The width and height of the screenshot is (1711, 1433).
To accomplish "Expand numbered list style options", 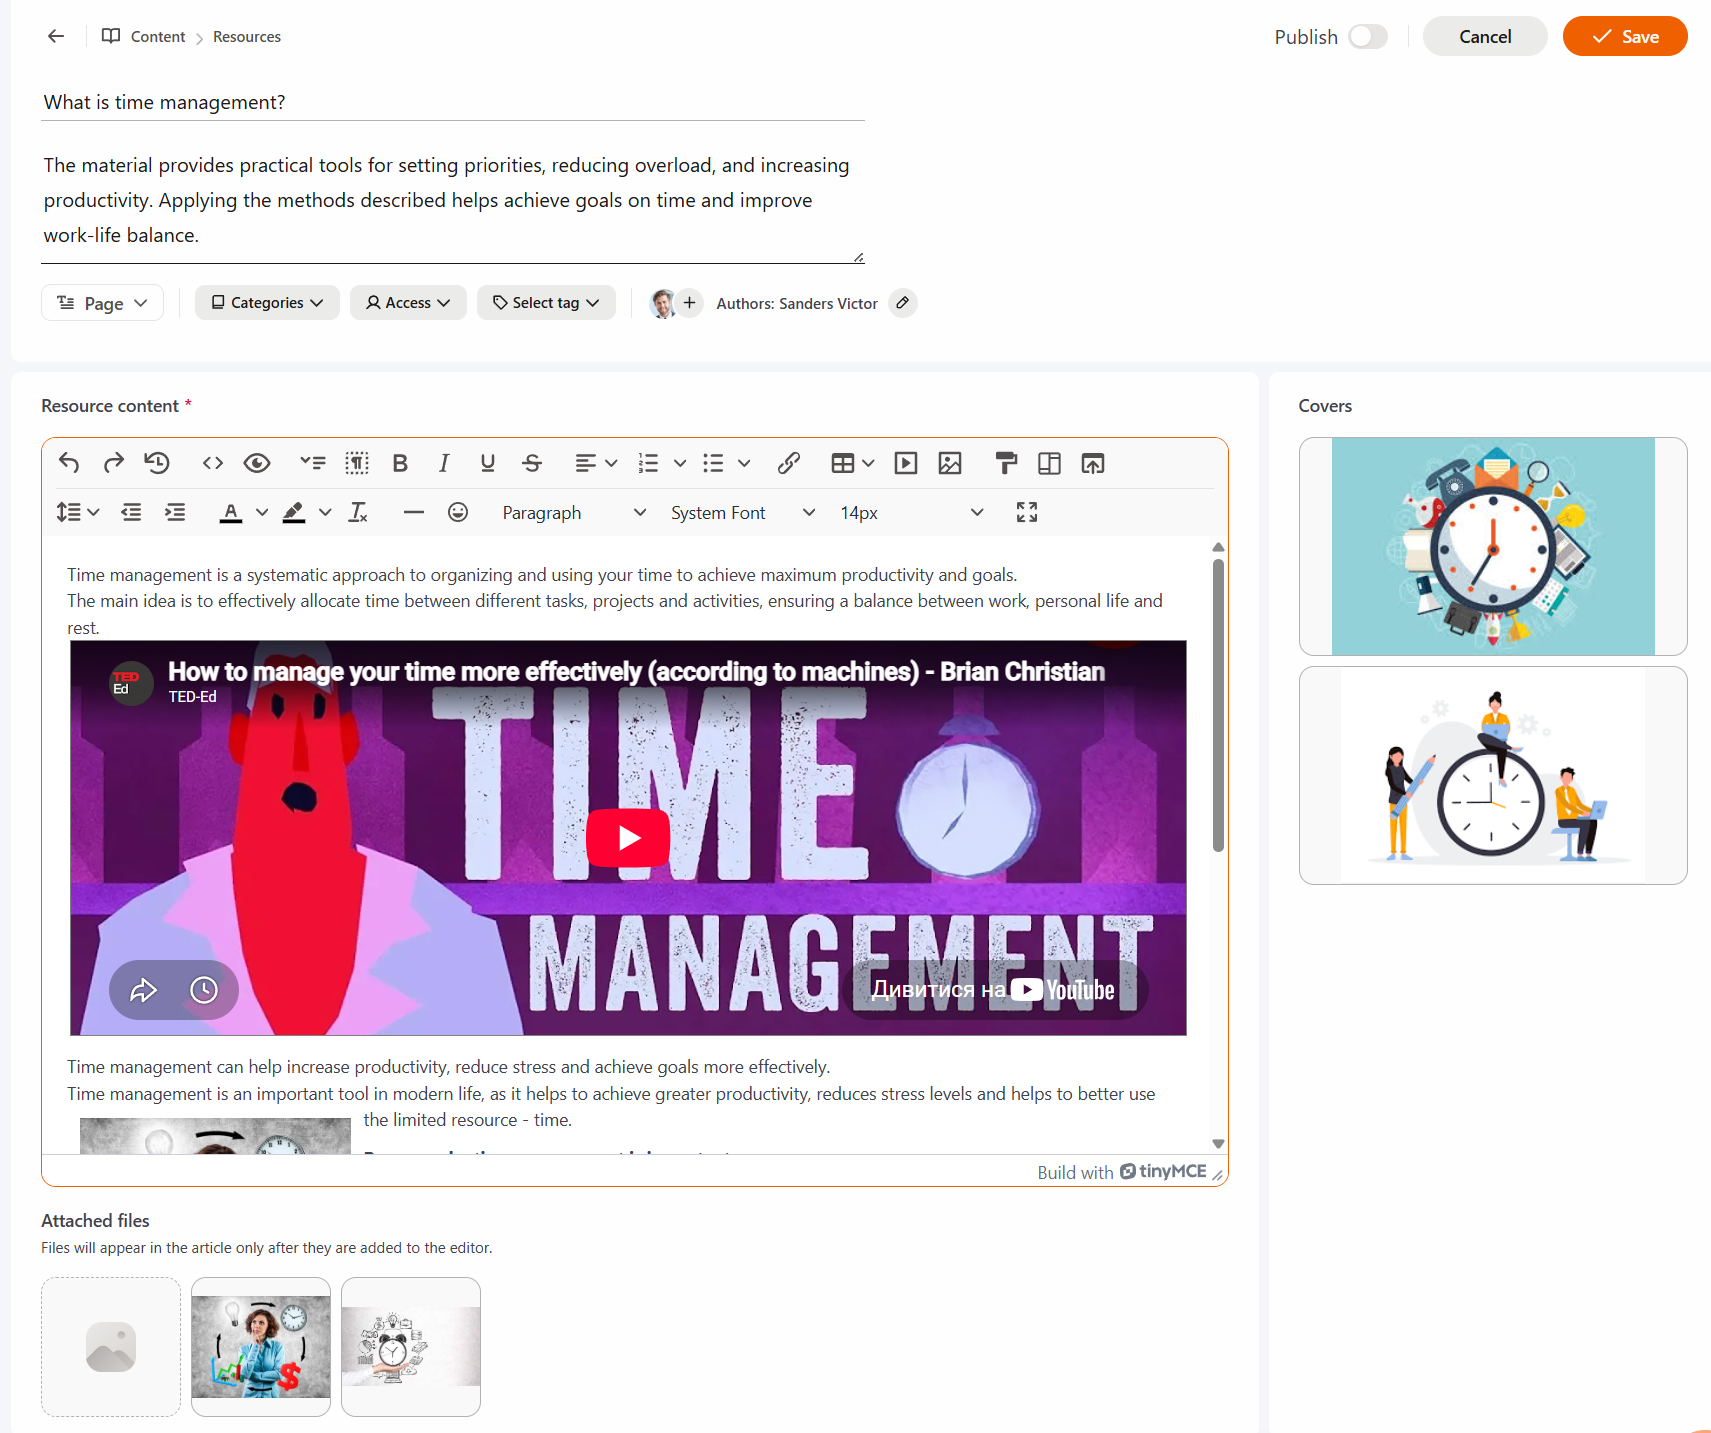I will tap(680, 463).
